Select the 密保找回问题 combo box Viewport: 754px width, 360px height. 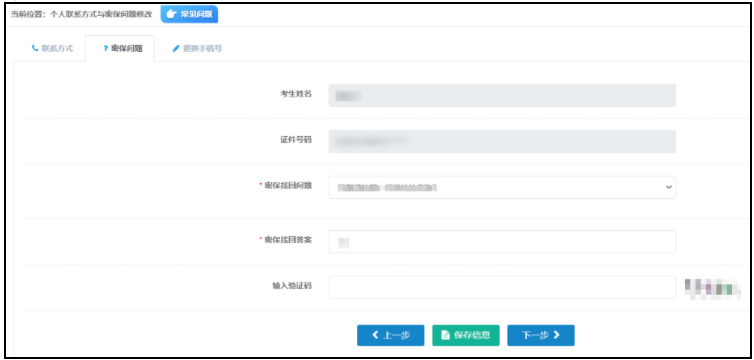click(502, 187)
